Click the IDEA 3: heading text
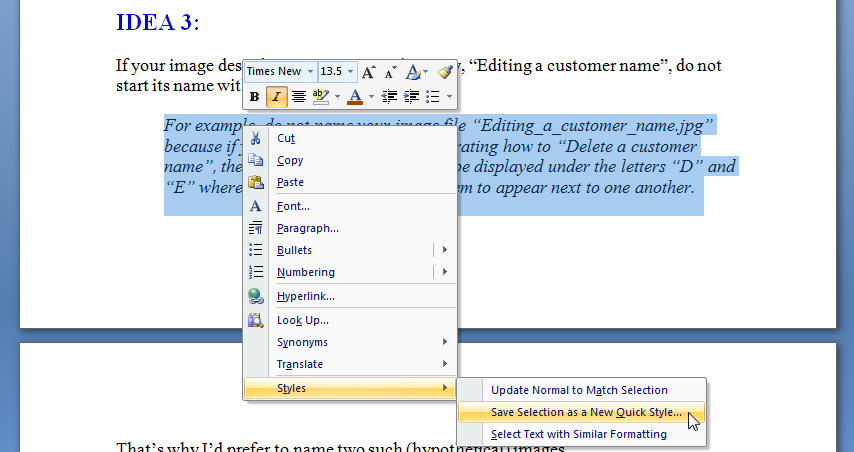854x452 pixels. [158, 22]
